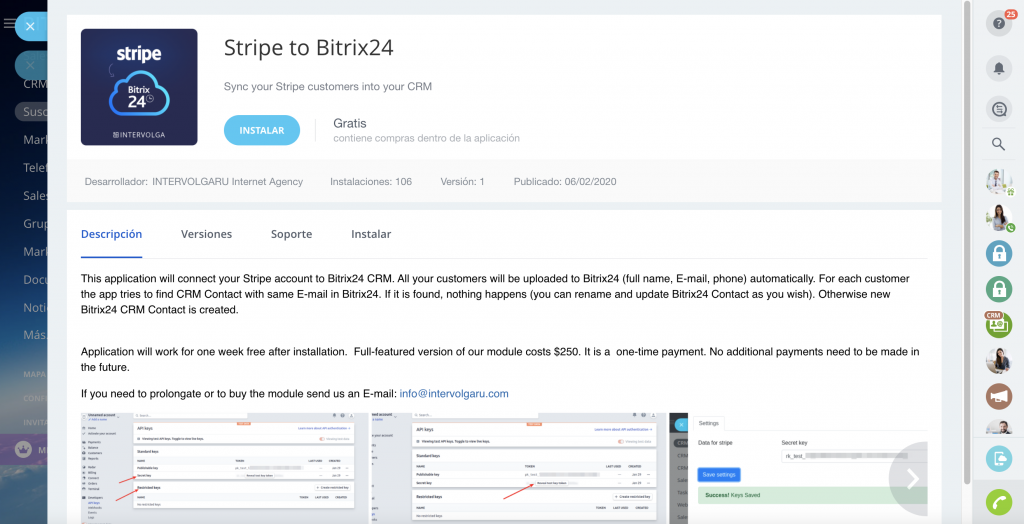Open the partially hidden avatar above the teal document icon

pyautogui.click(x=999, y=427)
